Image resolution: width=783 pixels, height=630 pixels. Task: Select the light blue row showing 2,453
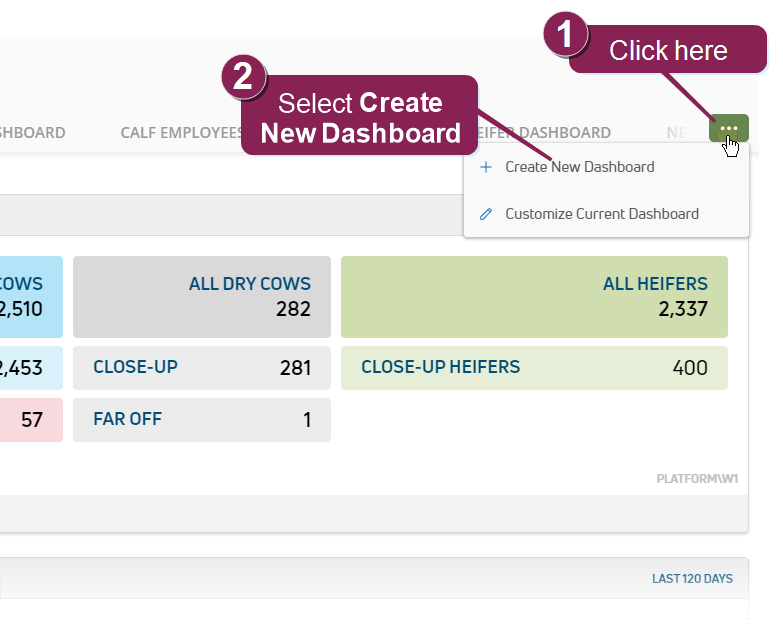coord(30,368)
